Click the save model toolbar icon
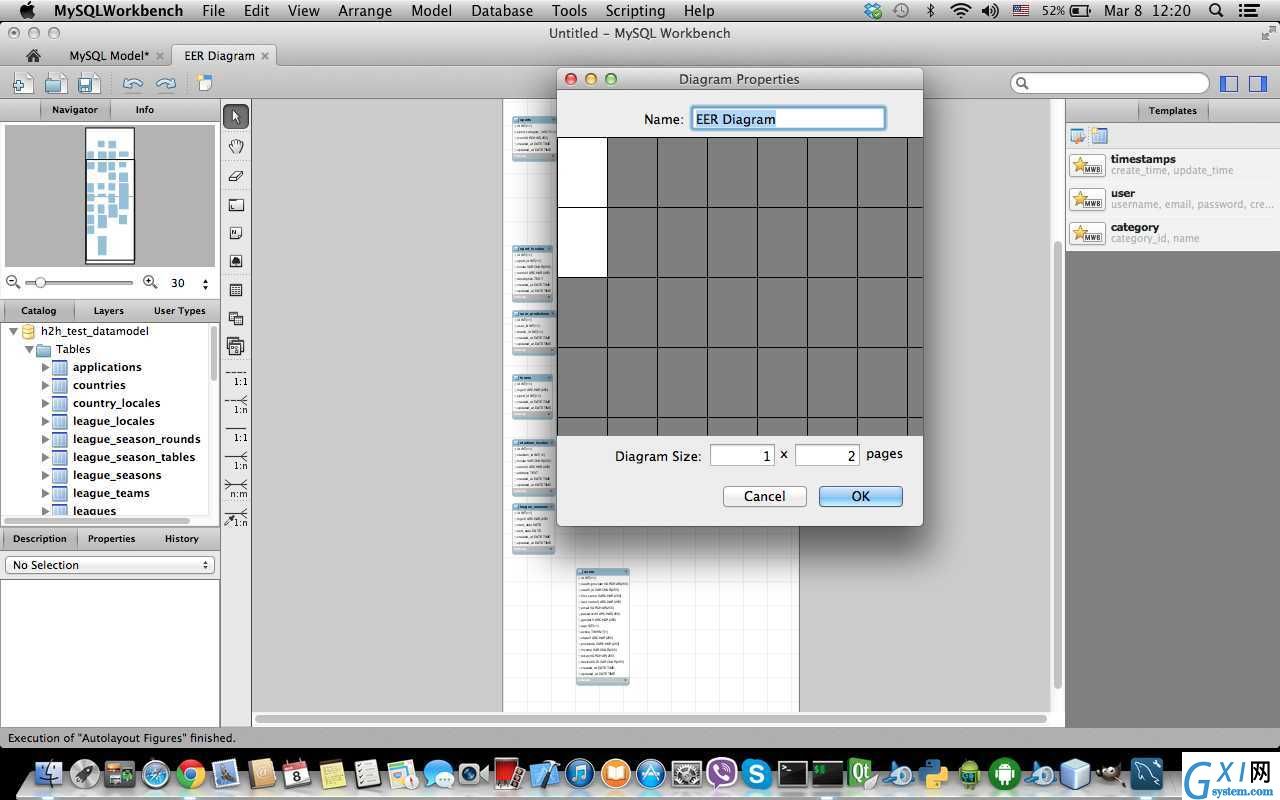 [x=88, y=84]
